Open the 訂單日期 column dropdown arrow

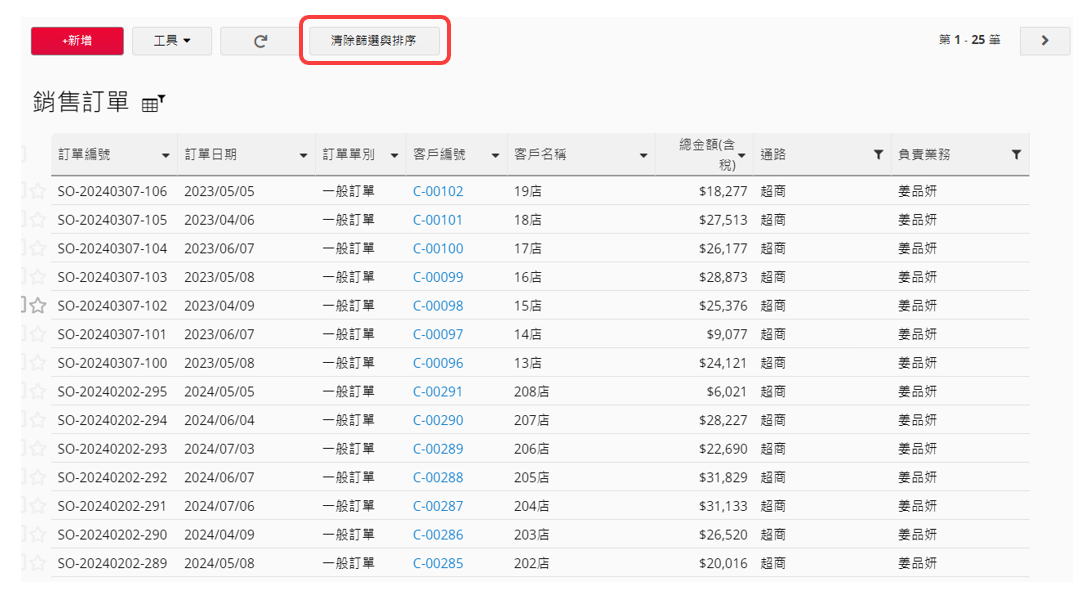tap(303, 156)
